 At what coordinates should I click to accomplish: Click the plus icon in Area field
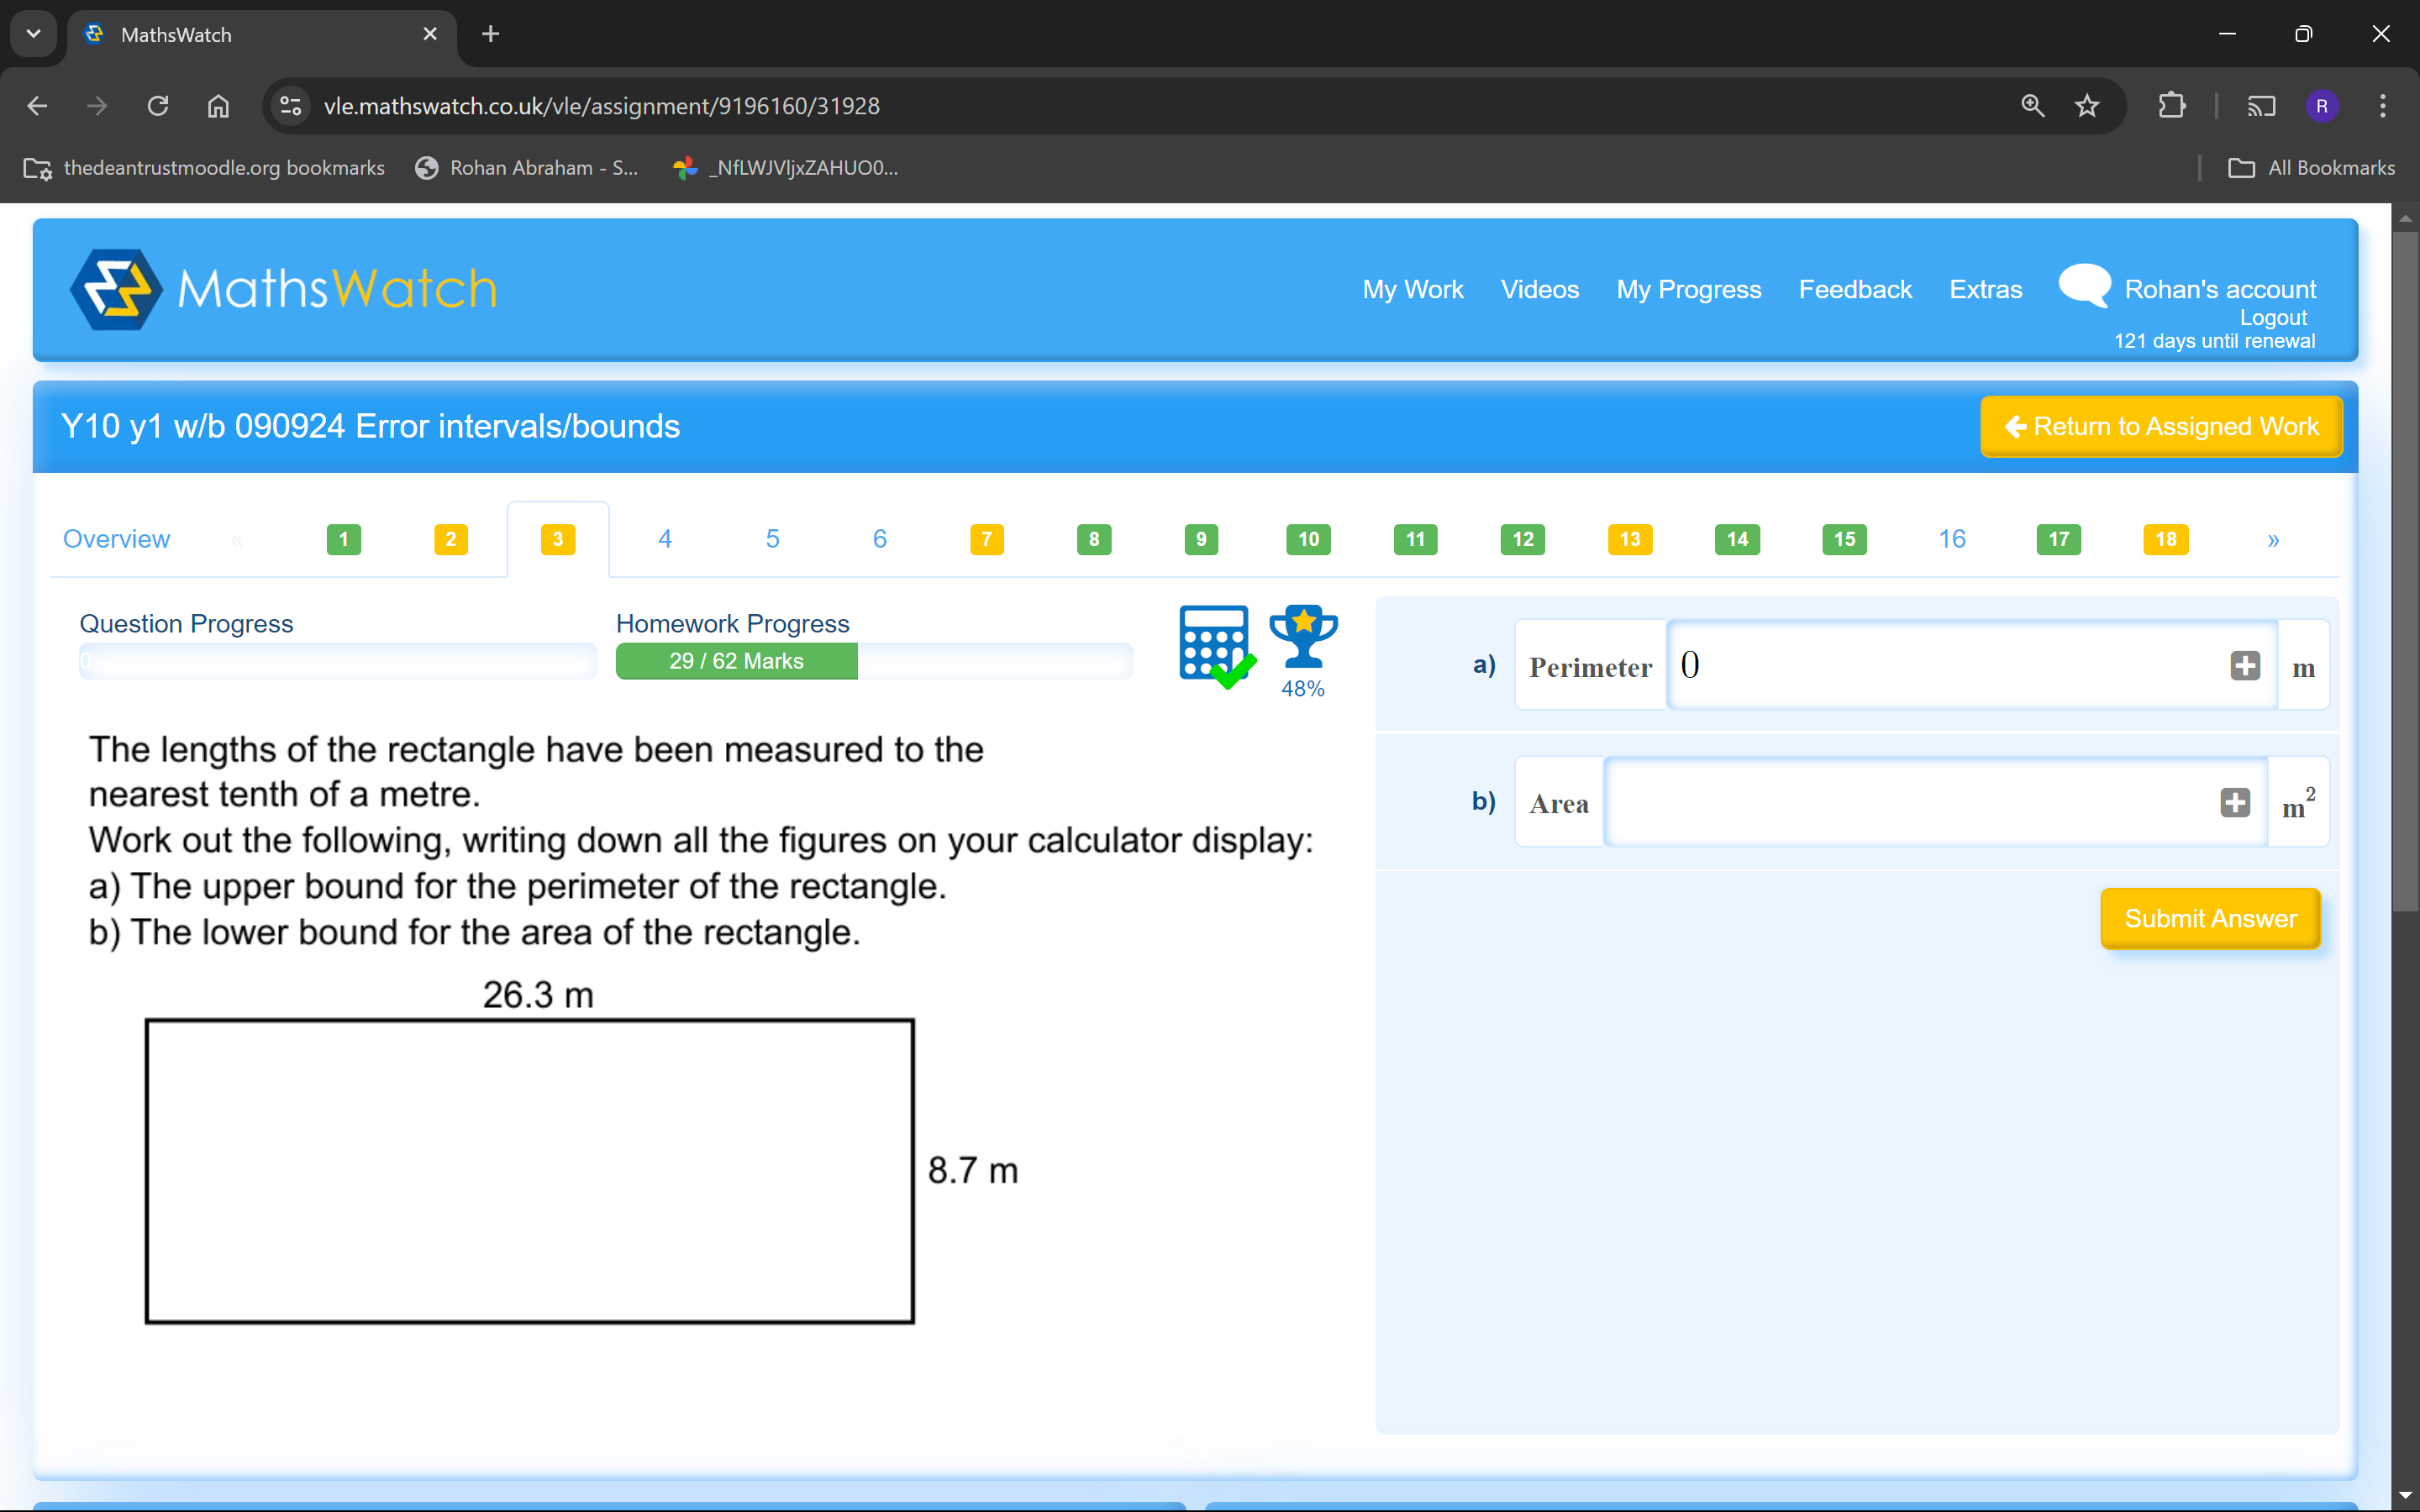(2235, 802)
